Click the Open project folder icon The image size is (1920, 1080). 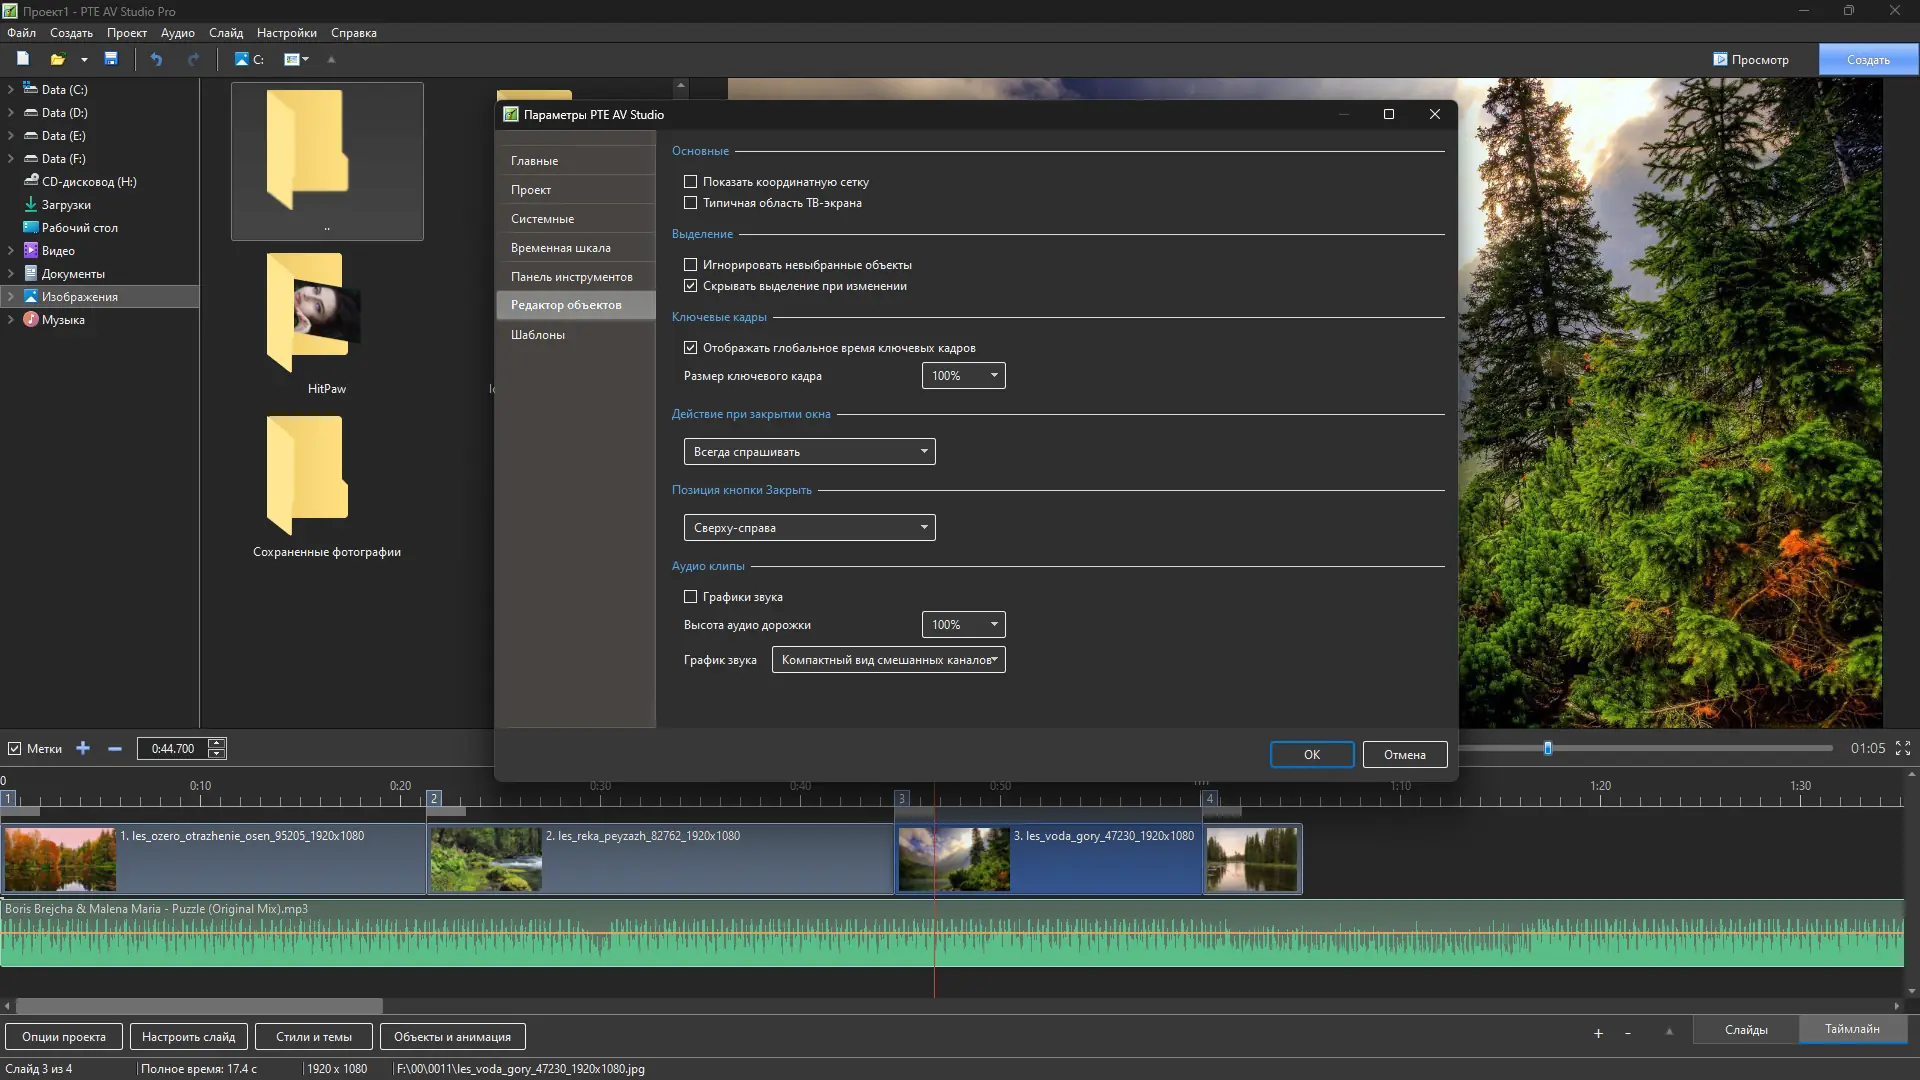[x=58, y=59]
